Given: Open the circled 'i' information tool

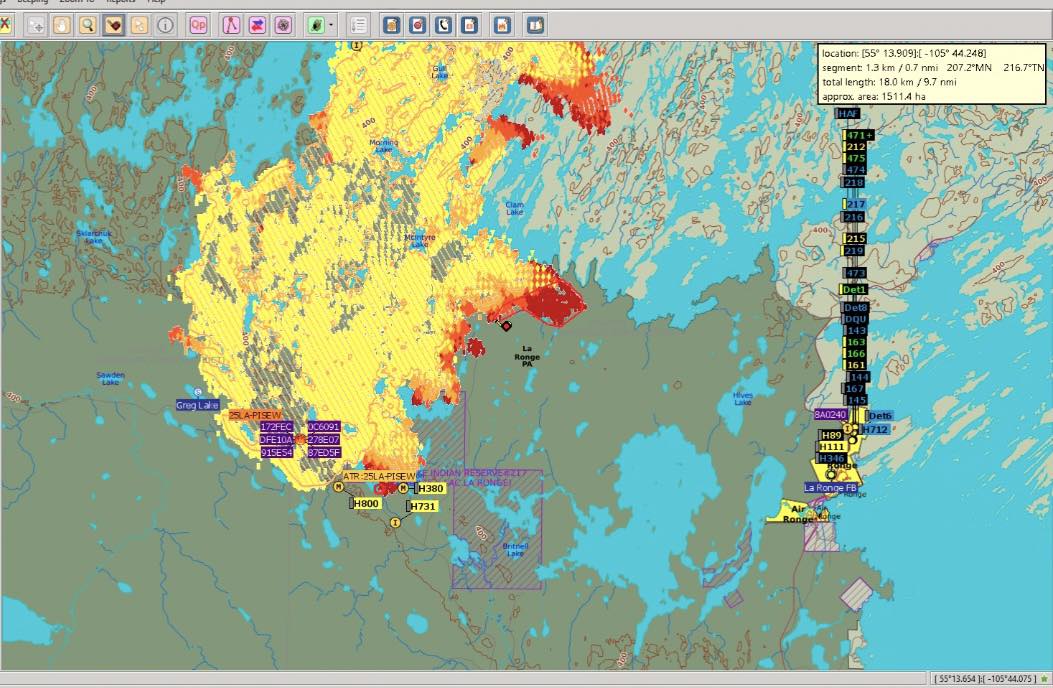Looking at the screenshot, I should (165, 26).
